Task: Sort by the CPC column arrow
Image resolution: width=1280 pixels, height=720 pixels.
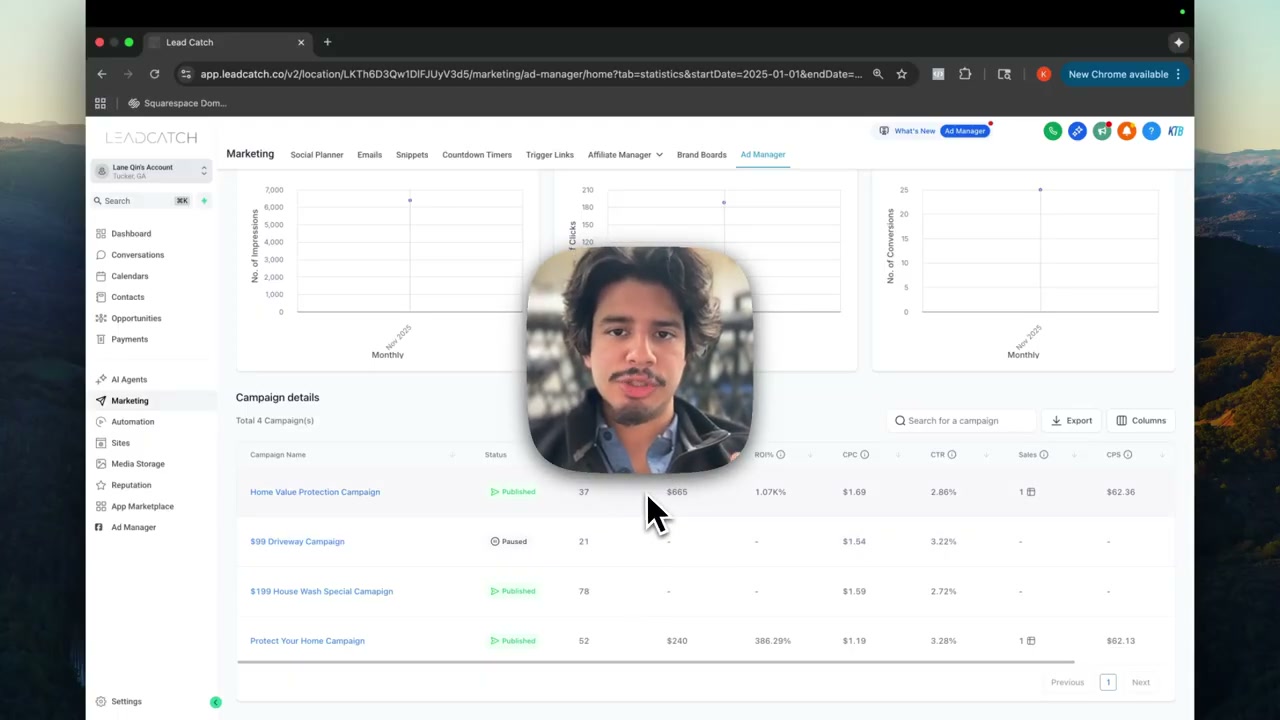Action: [900, 456]
